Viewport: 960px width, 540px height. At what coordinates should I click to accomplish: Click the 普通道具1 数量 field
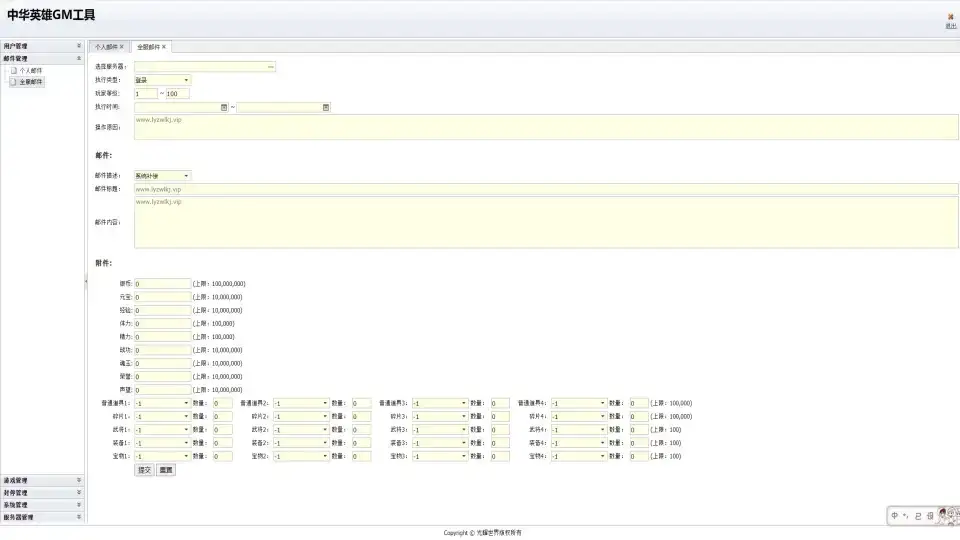coord(222,403)
